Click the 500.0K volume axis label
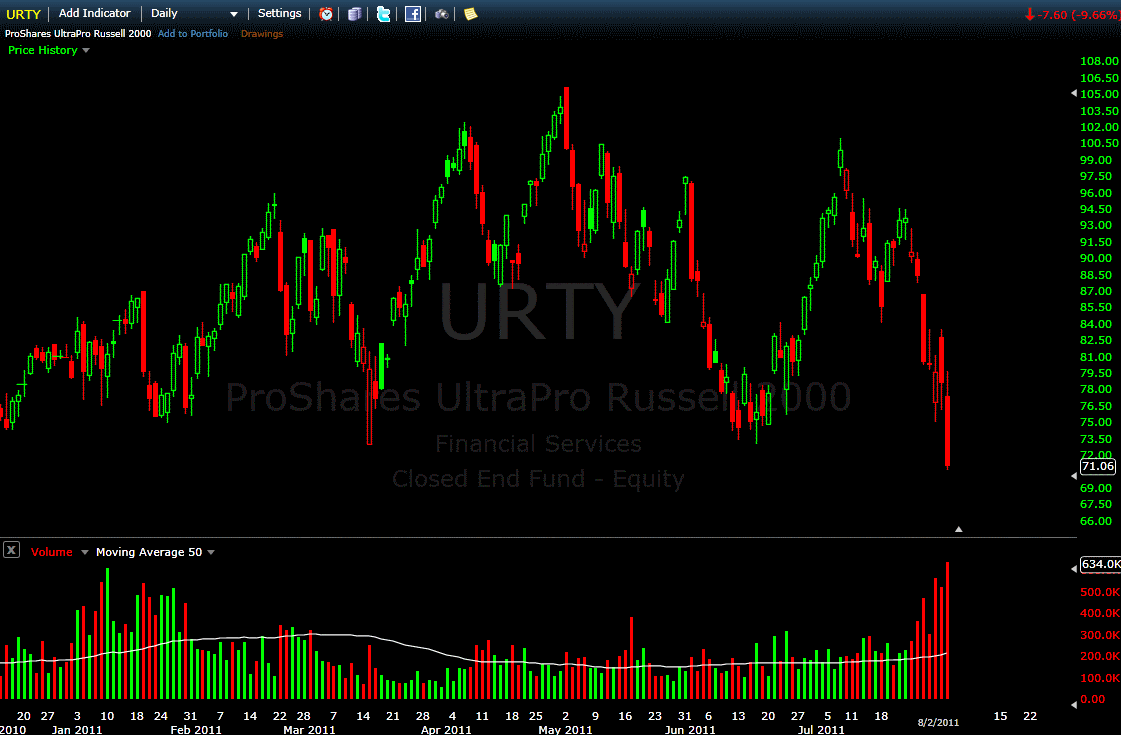The height and width of the screenshot is (735, 1121). tap(1100, 592)
